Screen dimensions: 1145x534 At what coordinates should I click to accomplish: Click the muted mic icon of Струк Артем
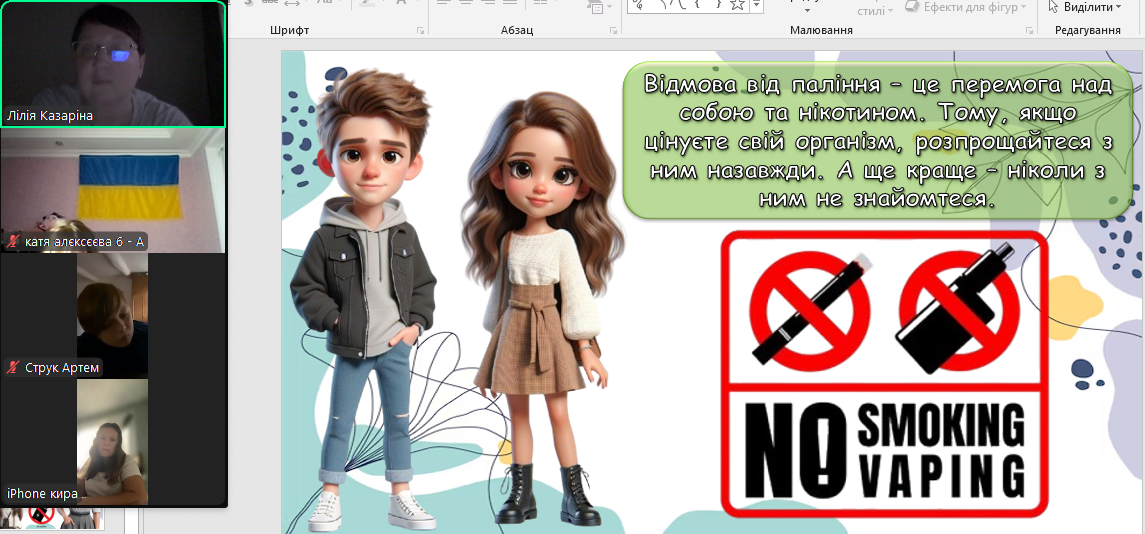point(12,367)
